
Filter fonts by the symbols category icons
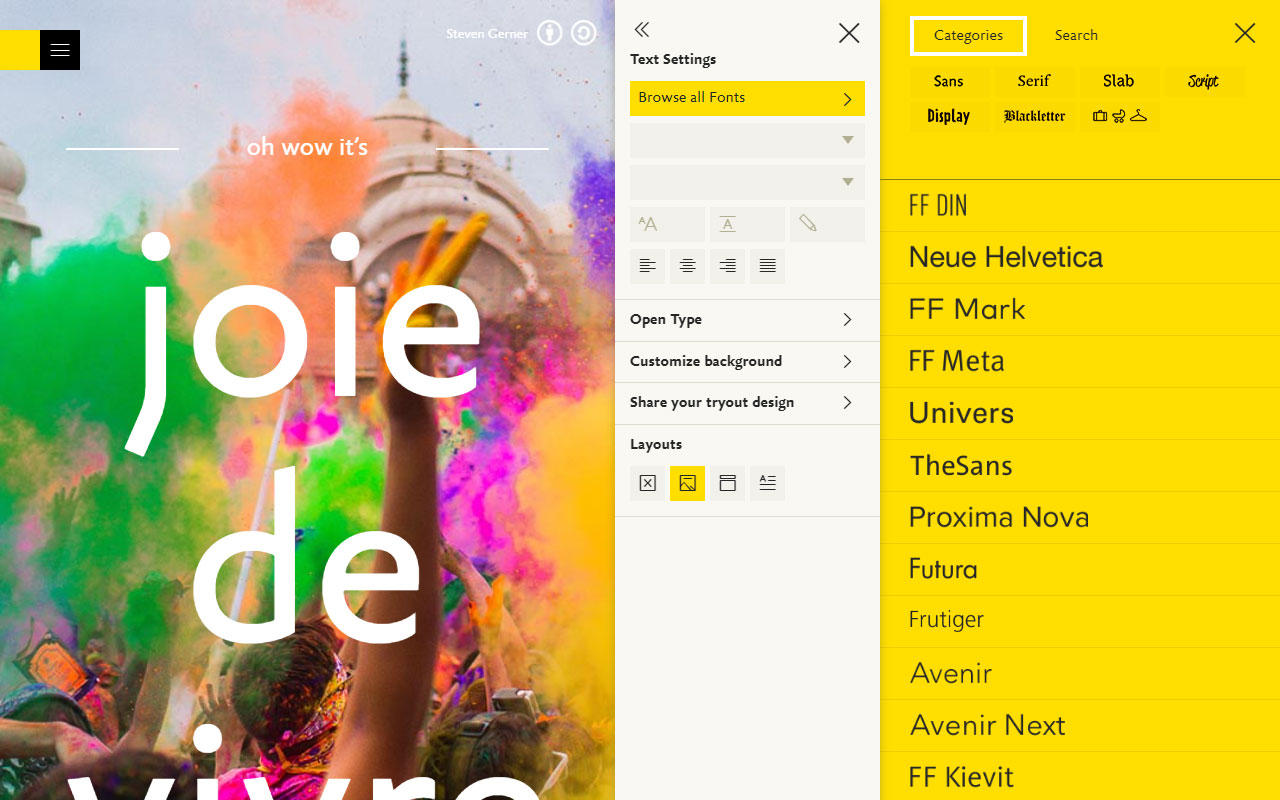pyautogui.click(x=1119, y=117)
